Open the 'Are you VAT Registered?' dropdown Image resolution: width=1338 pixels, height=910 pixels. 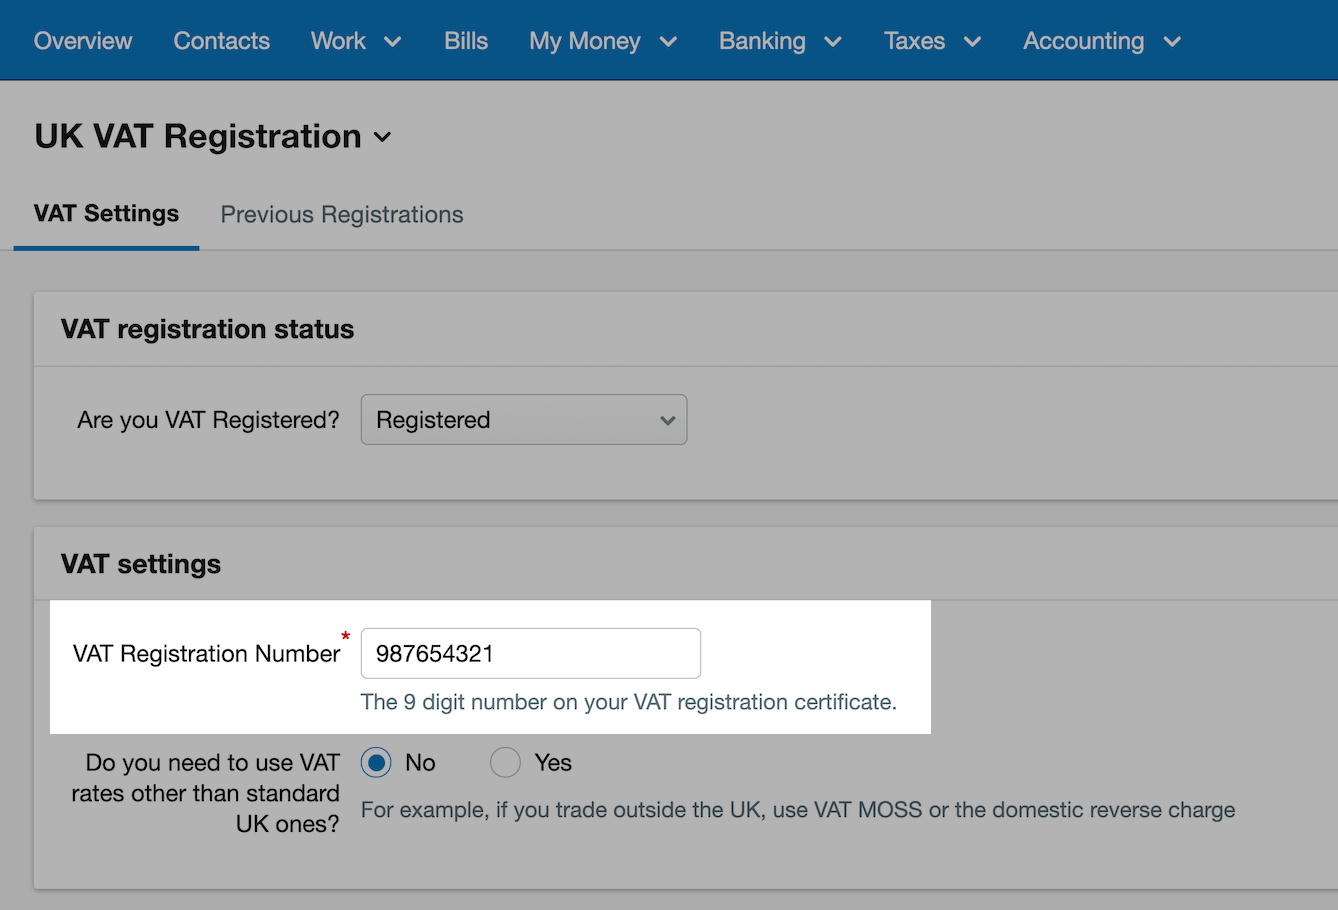tap(523, 419)
